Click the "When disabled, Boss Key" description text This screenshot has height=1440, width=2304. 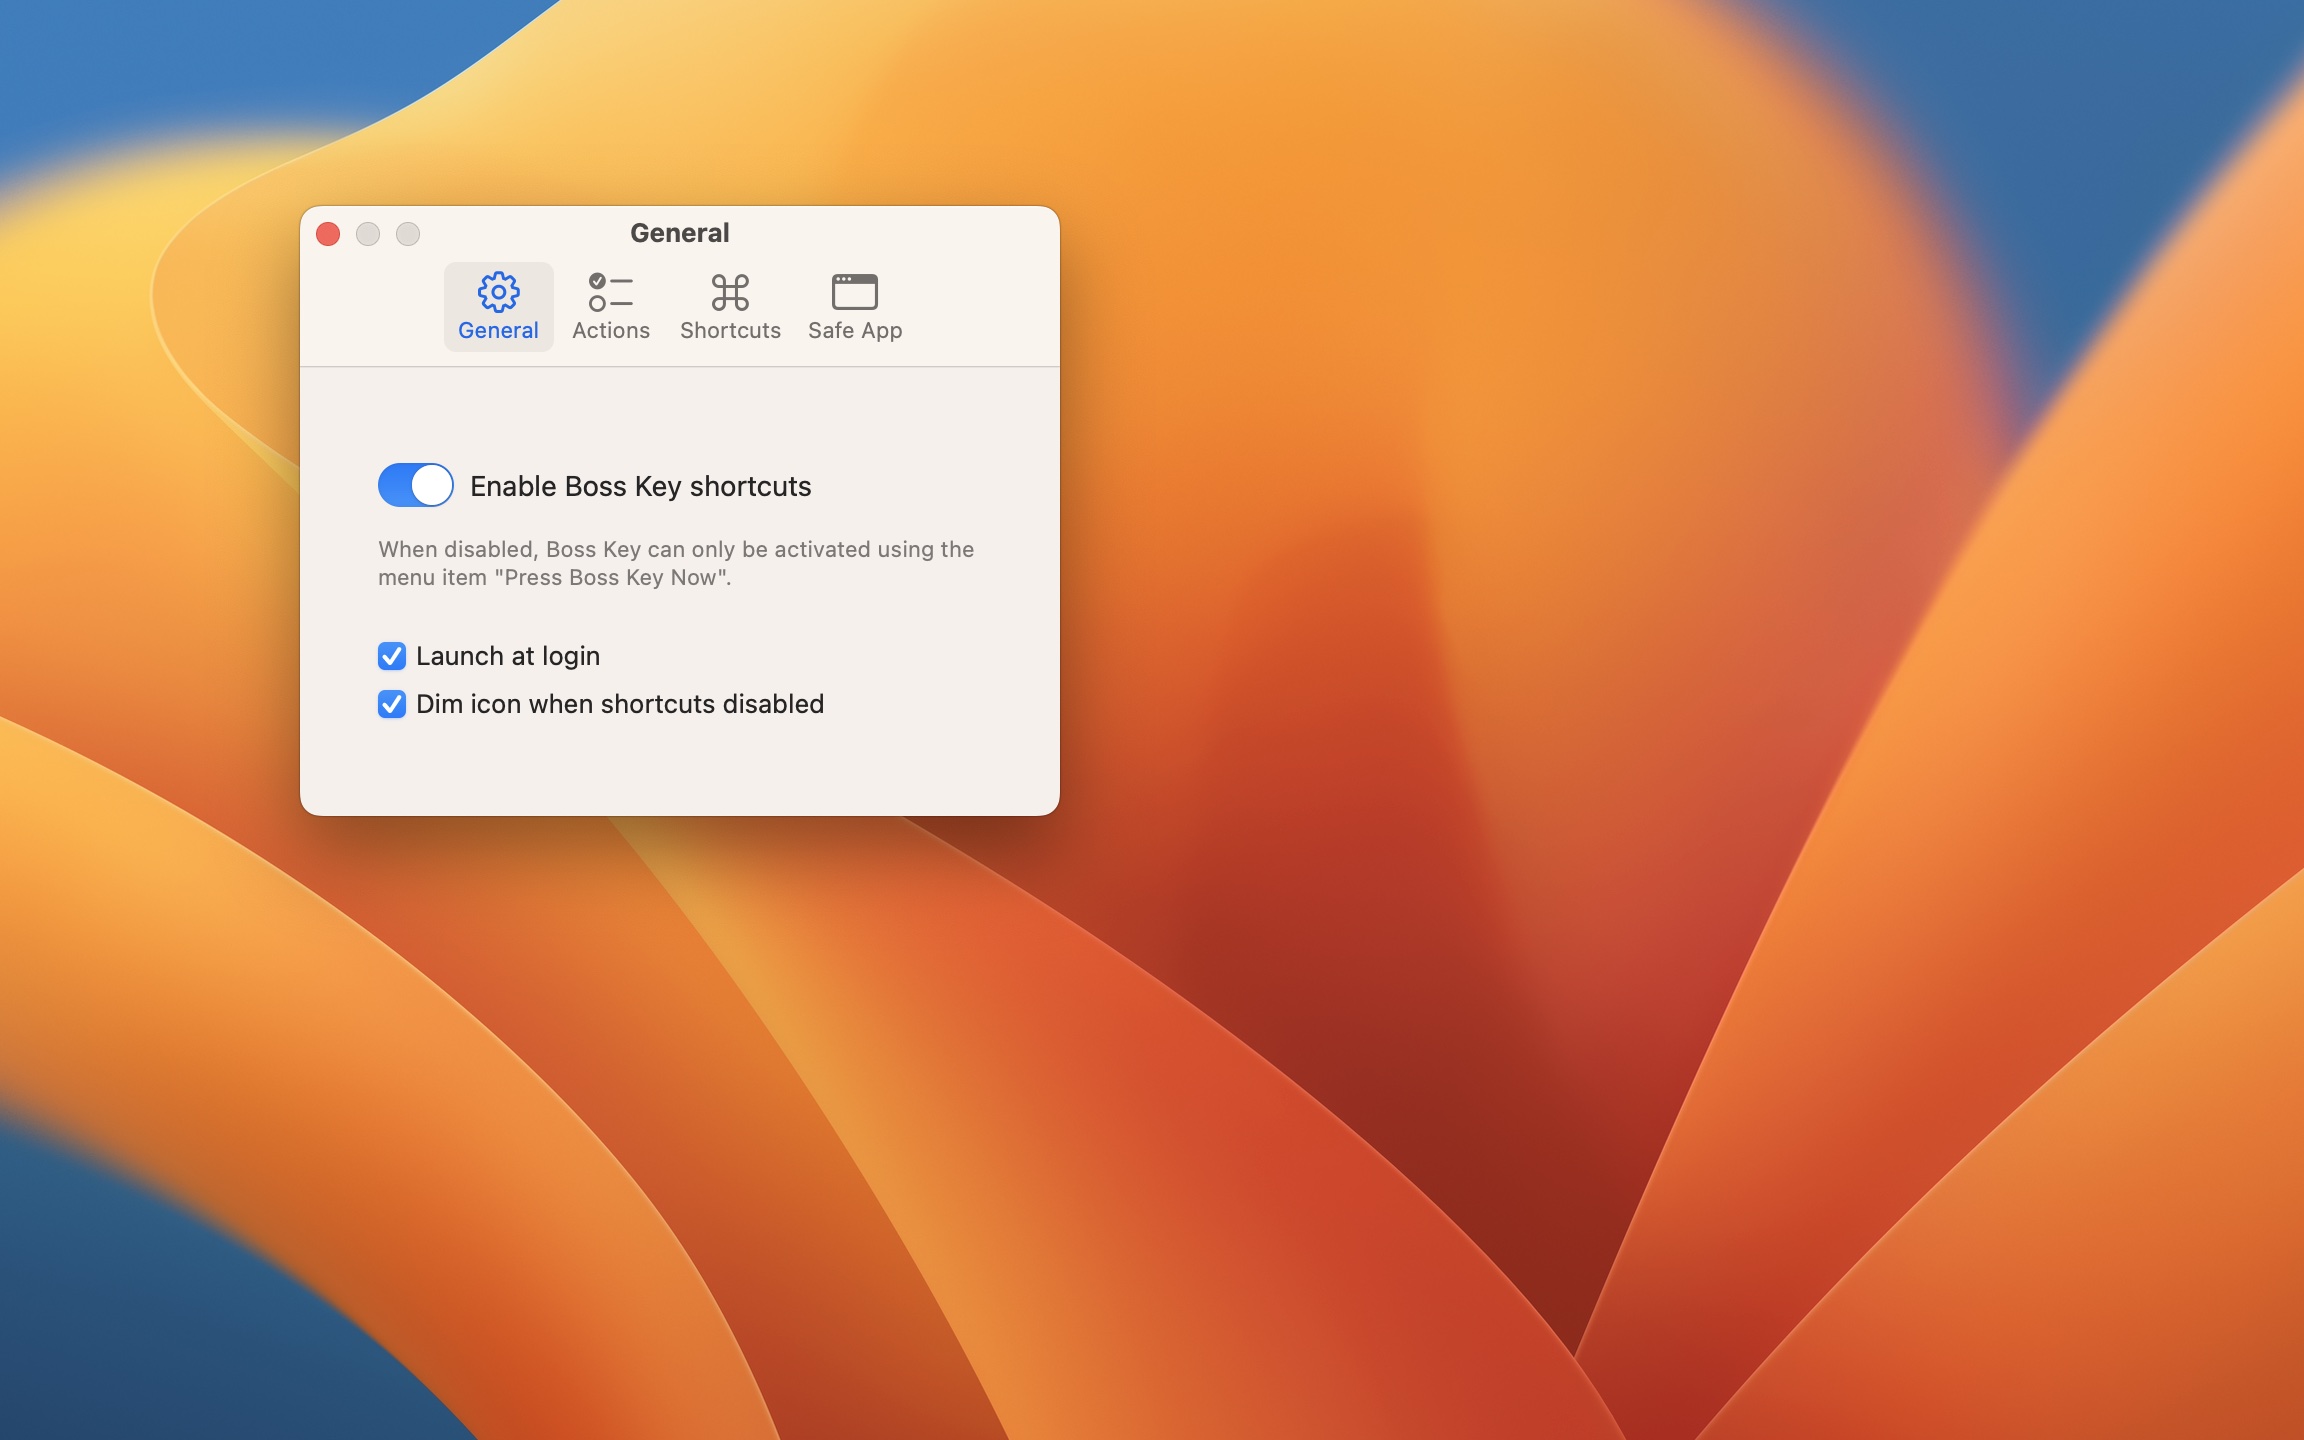[676, 563]
